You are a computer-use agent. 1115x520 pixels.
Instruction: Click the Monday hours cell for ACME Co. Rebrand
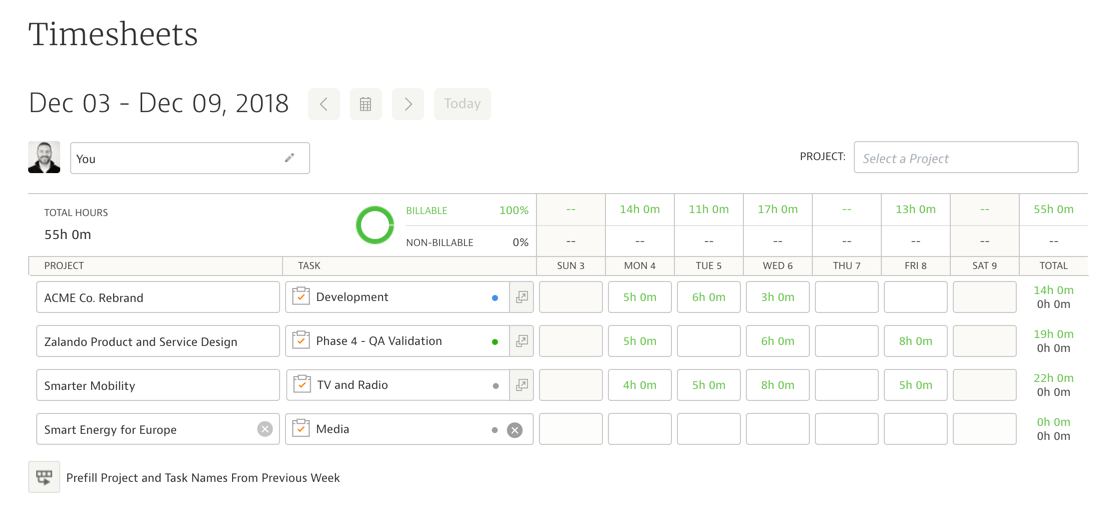[639, 298]
